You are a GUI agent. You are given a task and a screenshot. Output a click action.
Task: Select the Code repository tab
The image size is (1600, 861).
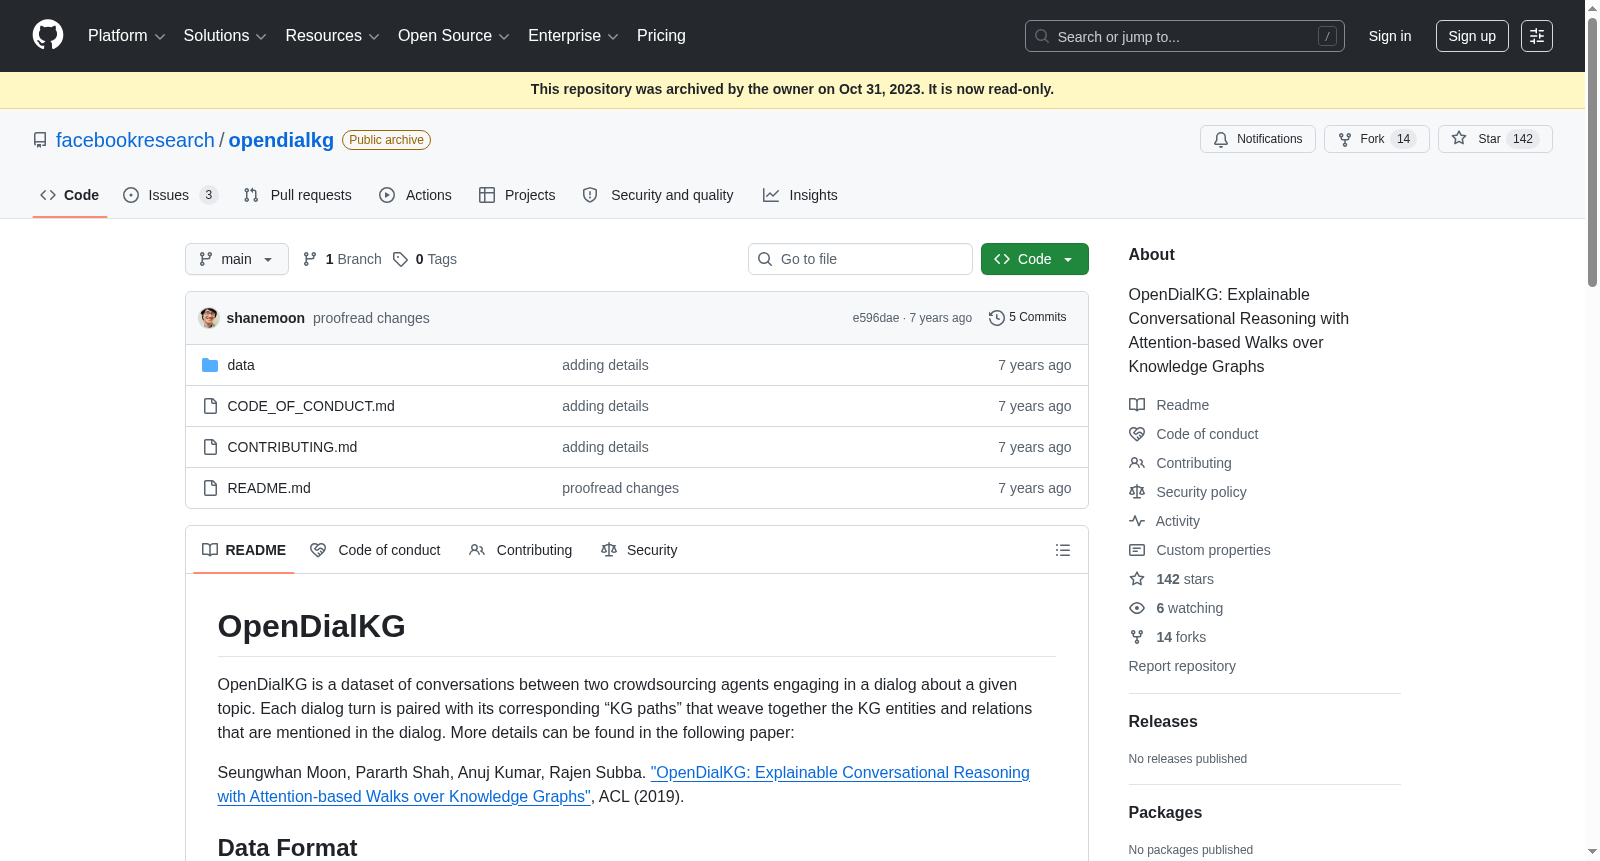coord(70,195)
